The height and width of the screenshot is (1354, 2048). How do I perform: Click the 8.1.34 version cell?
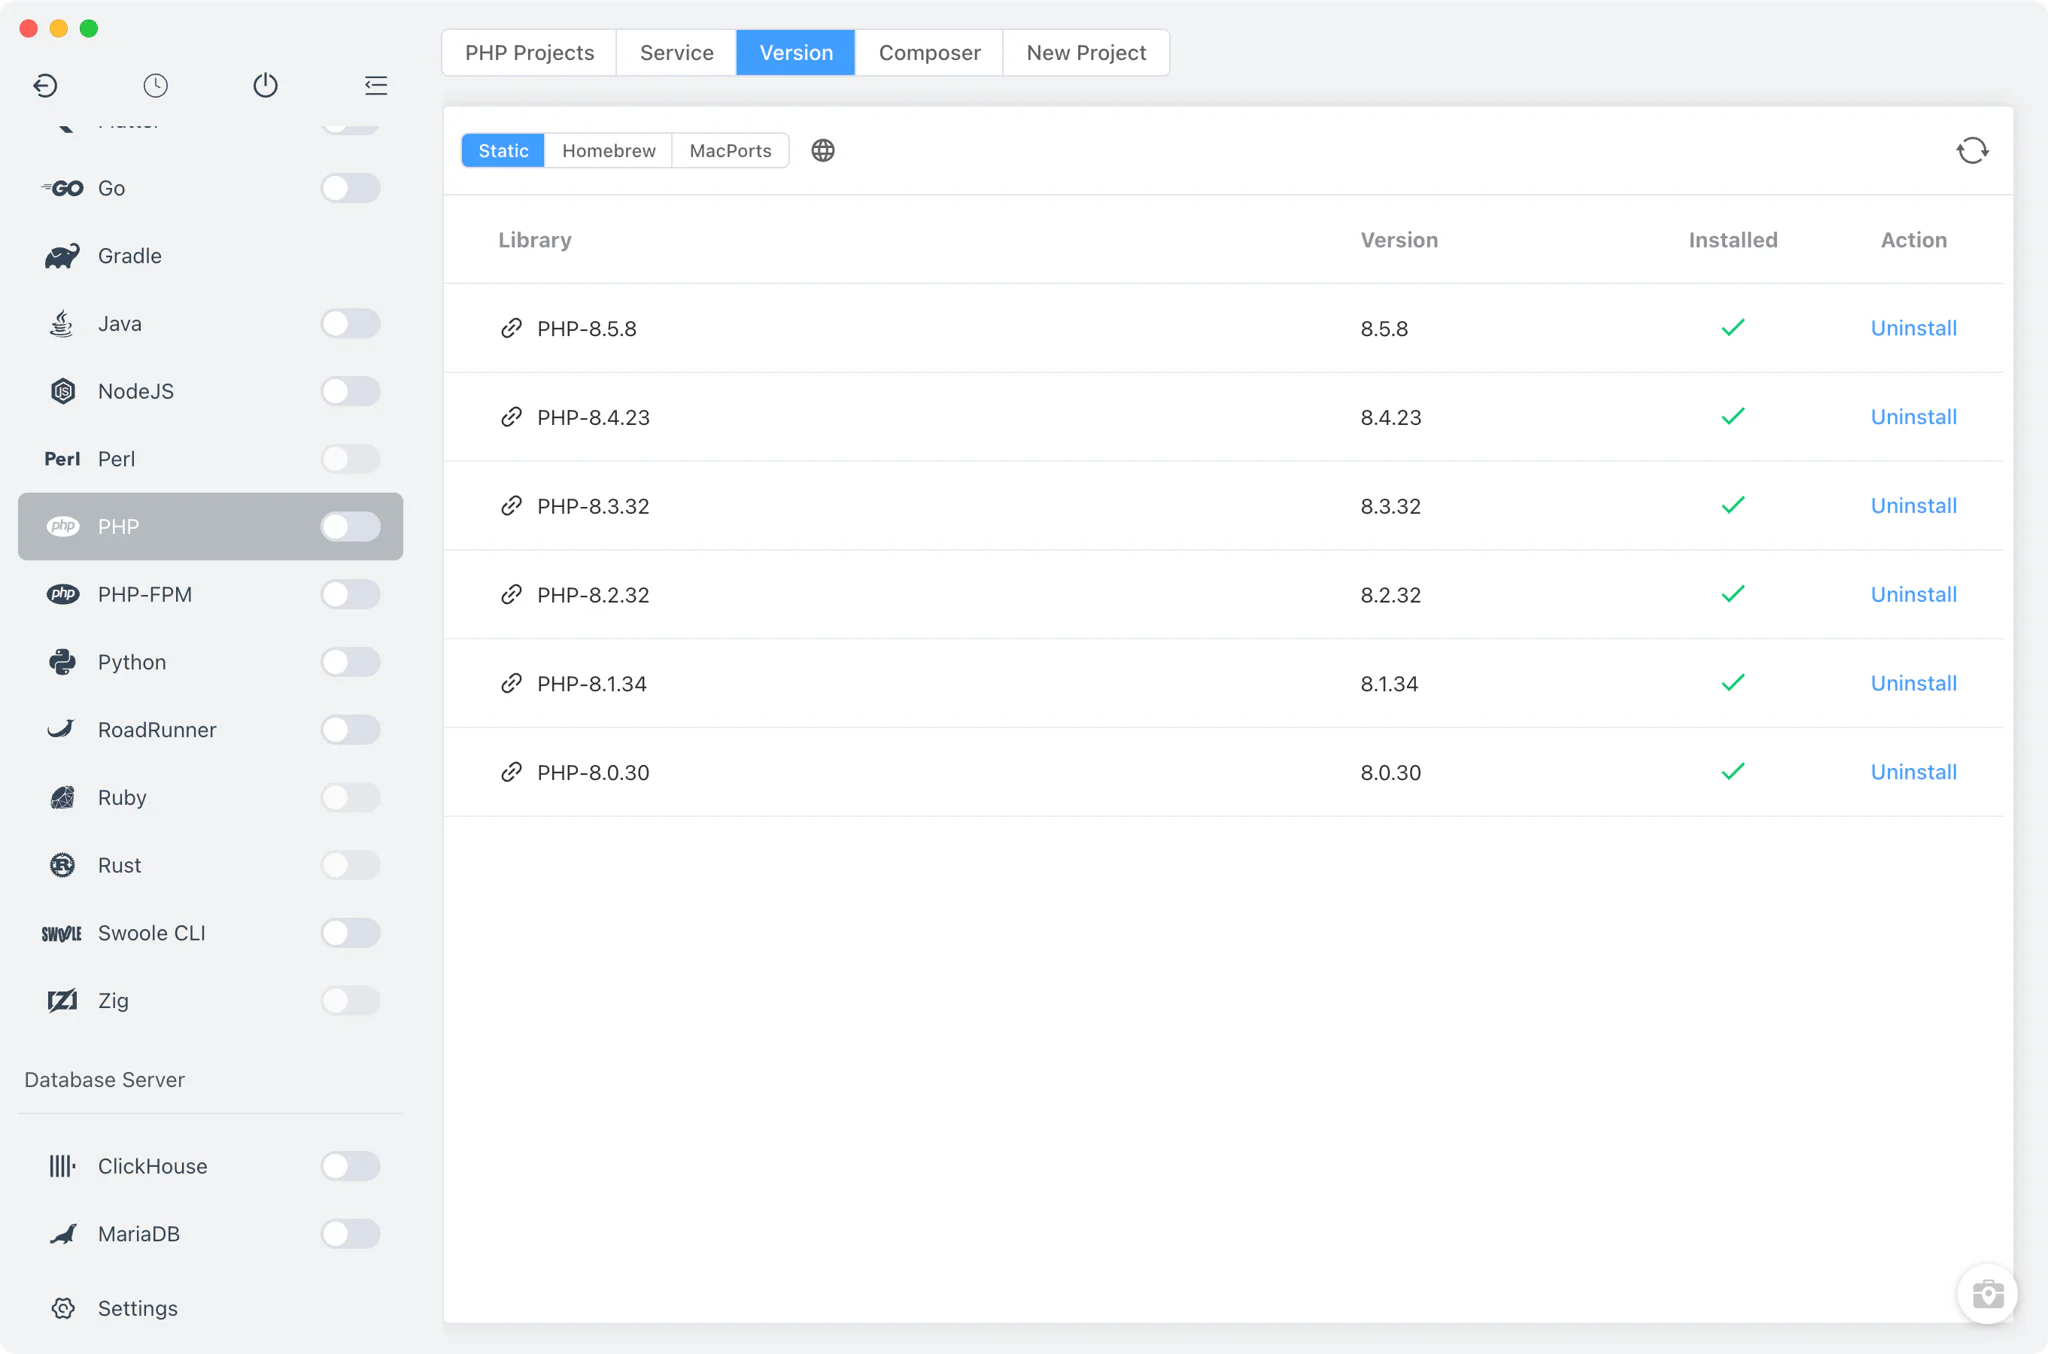[x=1389, y=684]
